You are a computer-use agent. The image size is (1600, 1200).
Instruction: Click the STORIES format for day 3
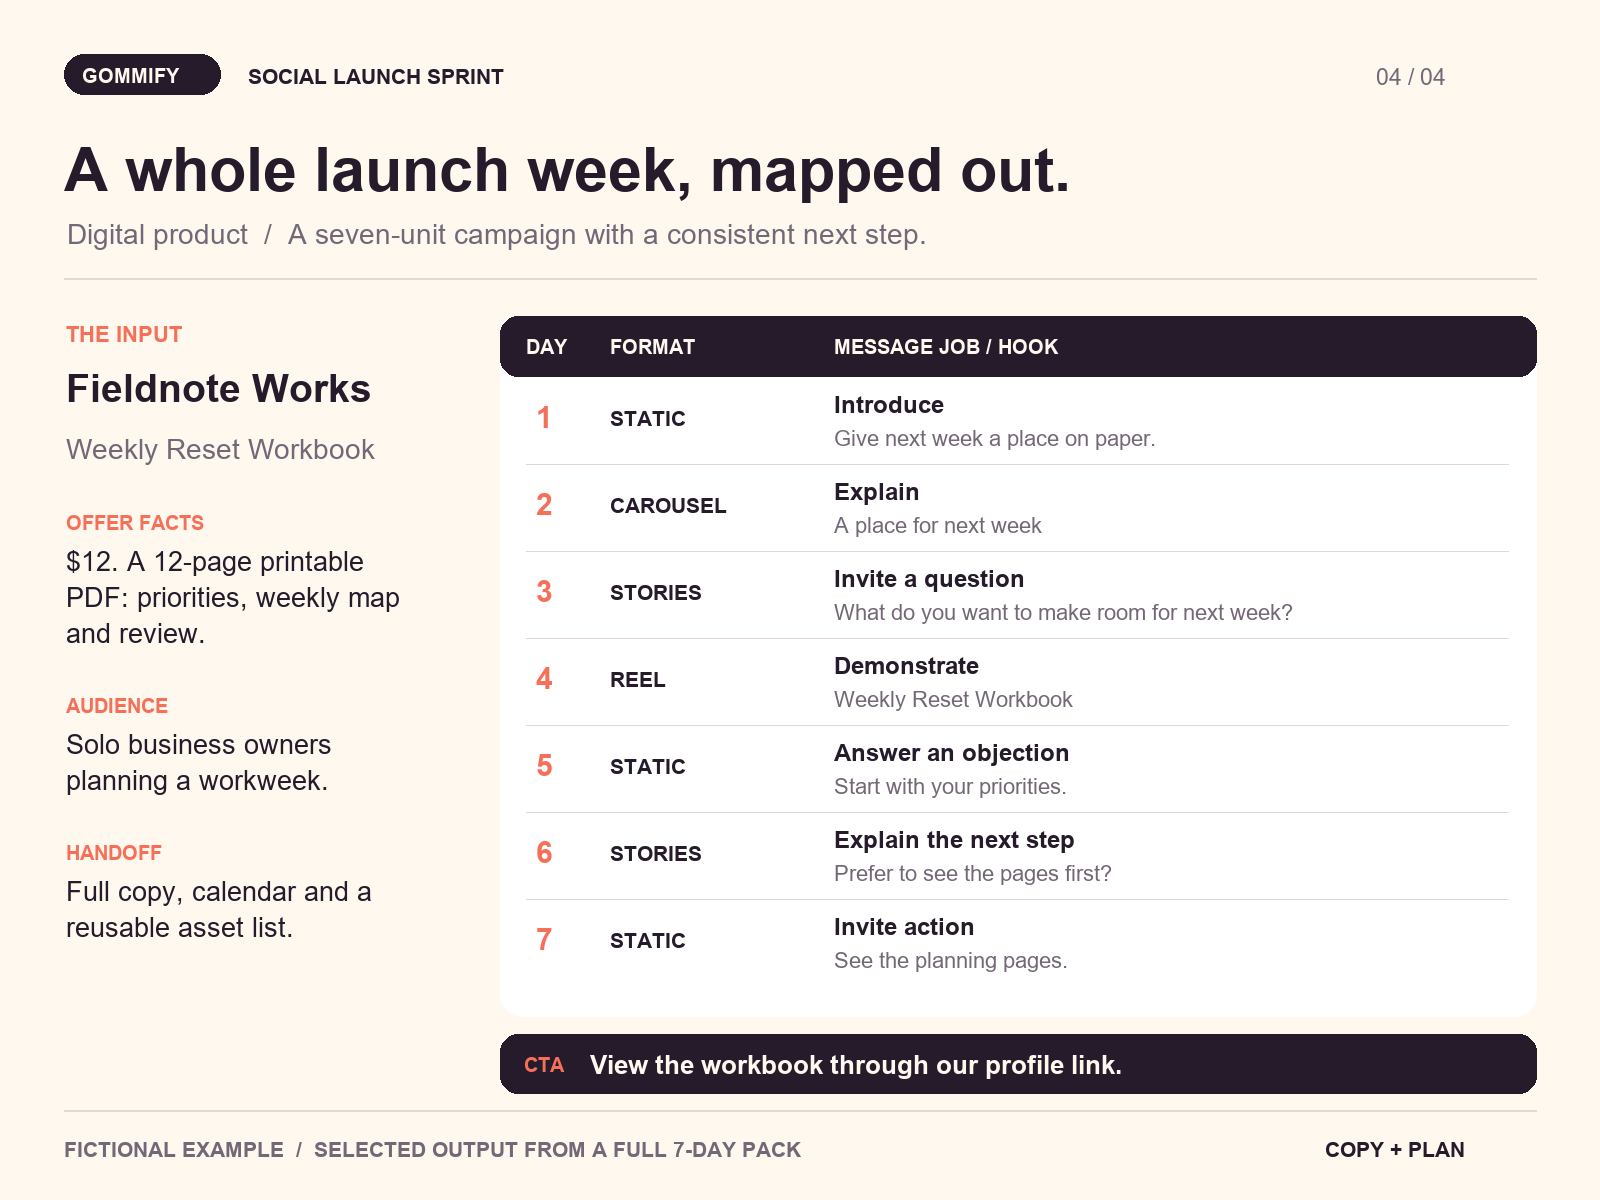click(656, 593)
